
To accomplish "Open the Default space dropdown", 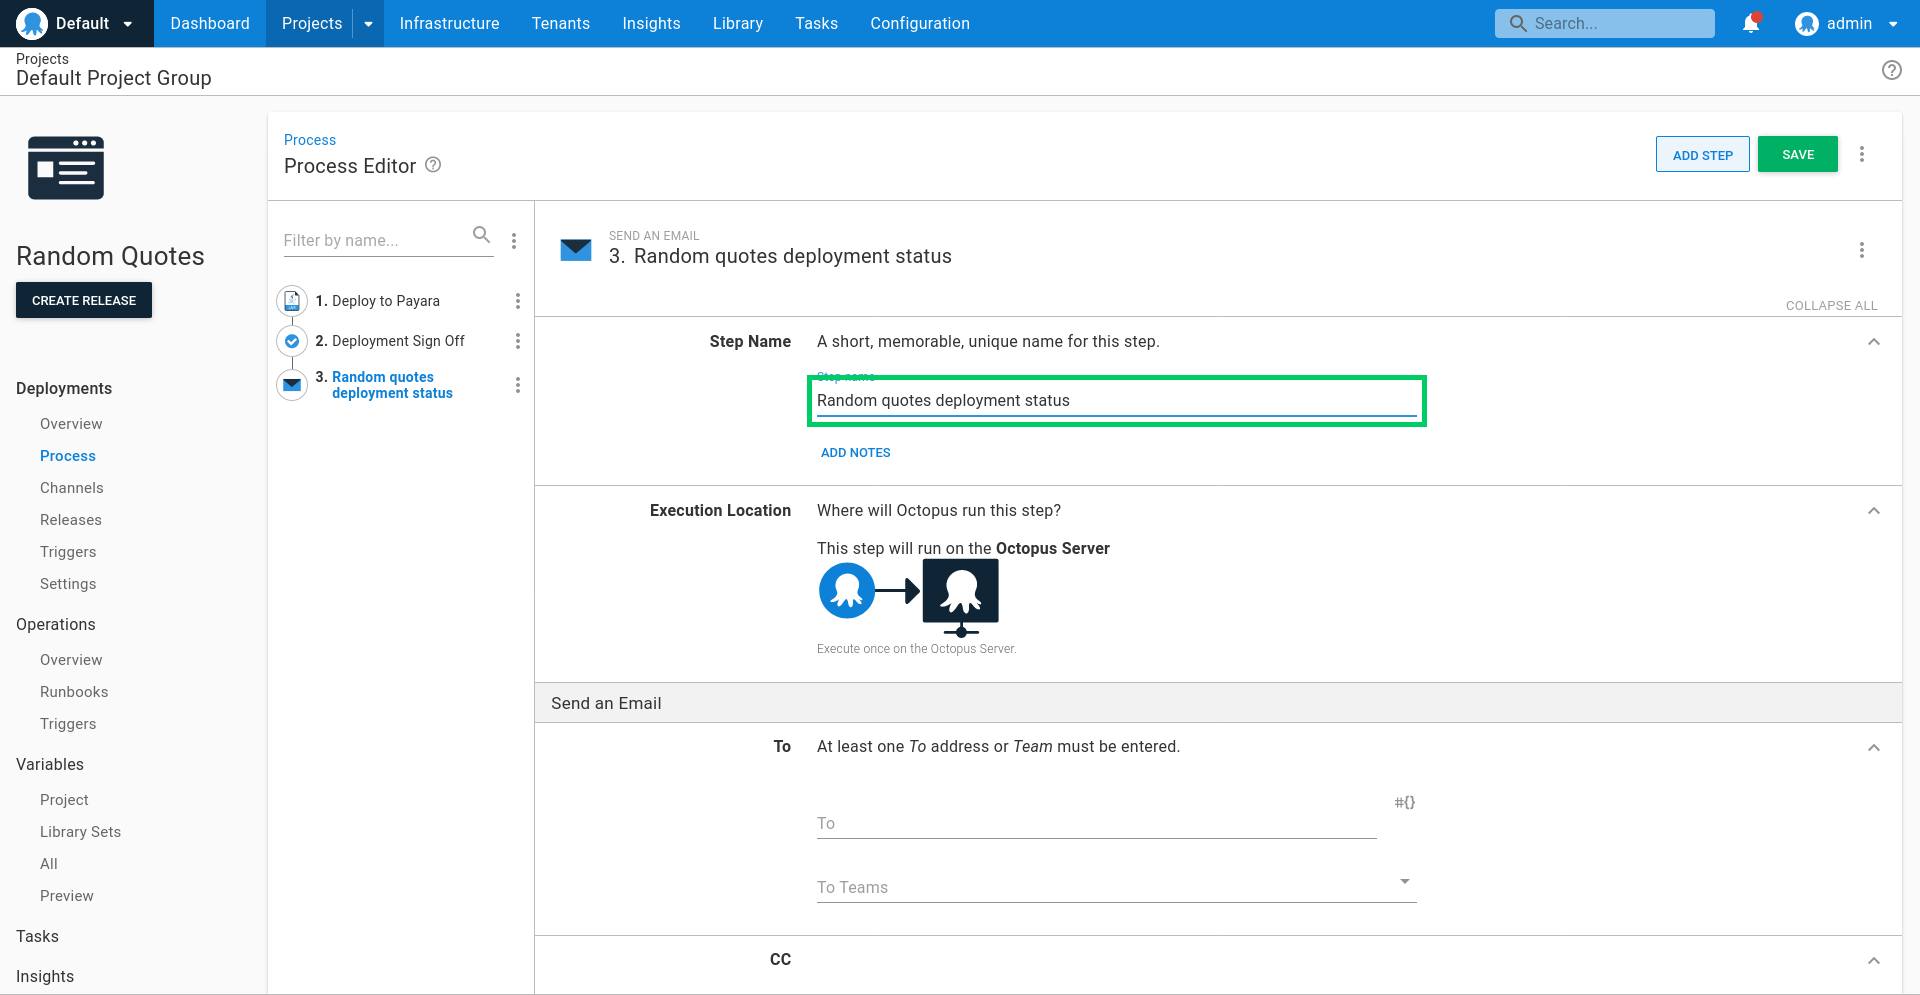I will tap(128, 24).
